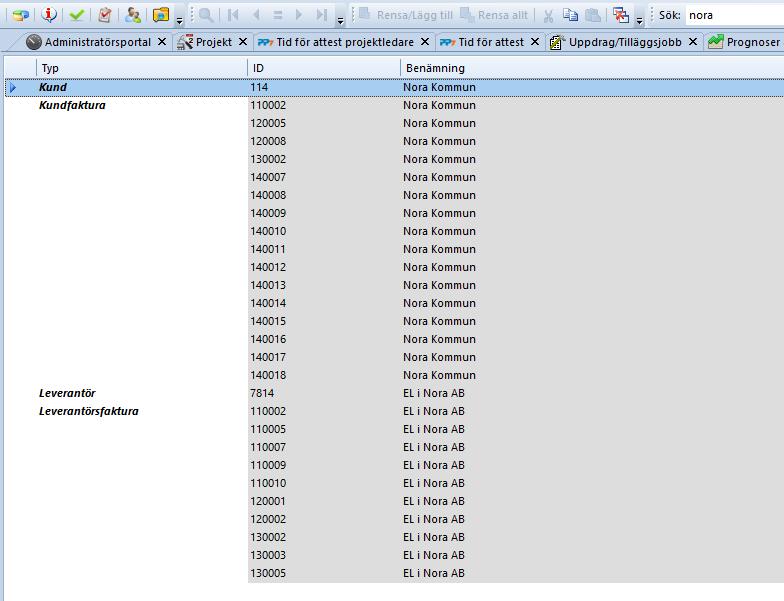Select the Leverantör type cell
The height and width of the screenshot is (601, 784).
[x=142, y=393]
